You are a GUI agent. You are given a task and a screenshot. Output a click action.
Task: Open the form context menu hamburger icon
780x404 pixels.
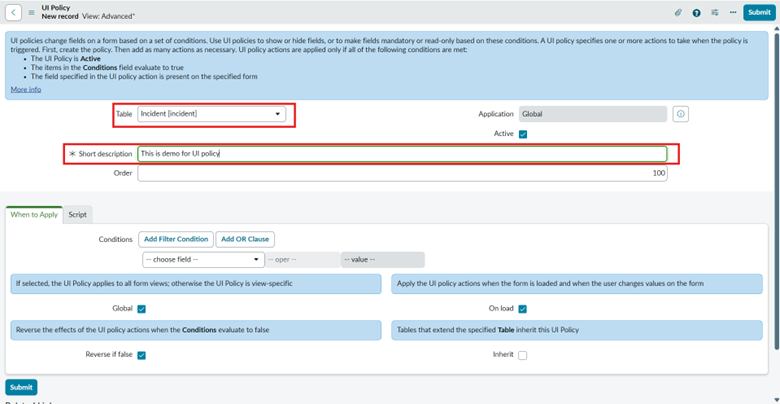(x=32, y=12)
